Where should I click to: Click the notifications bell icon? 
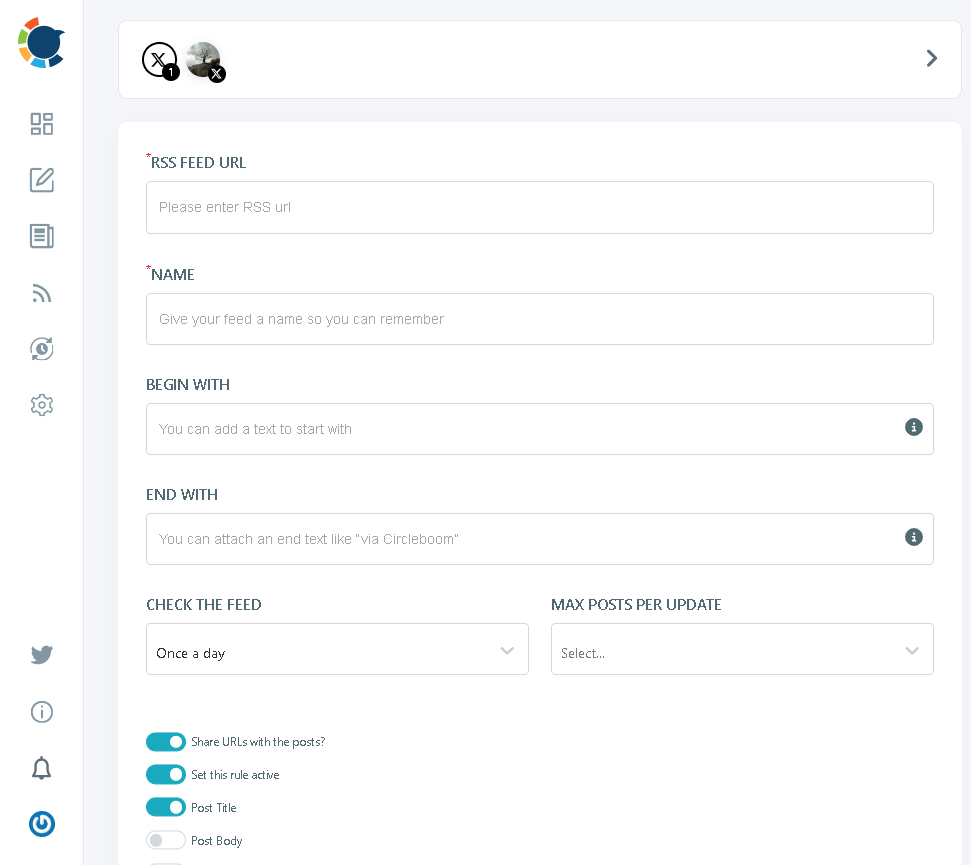41,768
